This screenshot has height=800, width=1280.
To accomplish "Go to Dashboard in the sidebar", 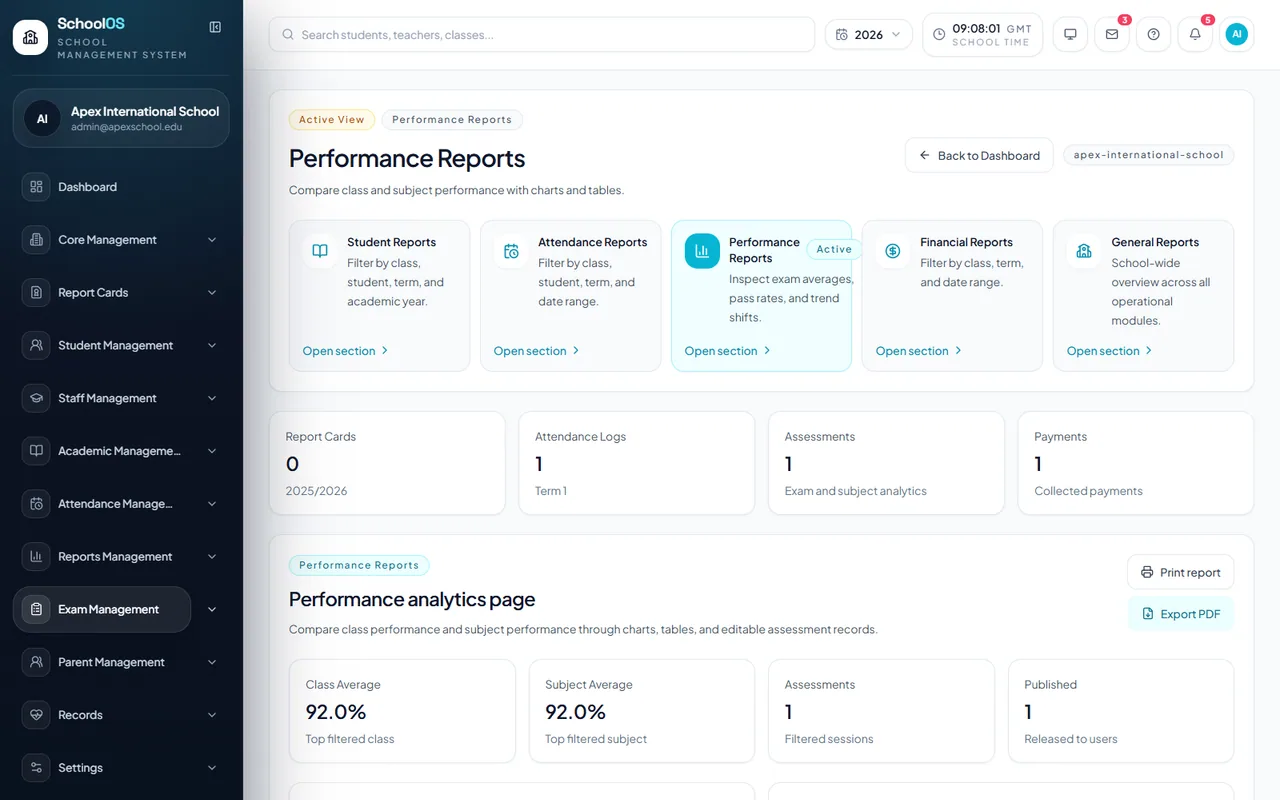I will pyautogui.click(x=121, y=187).
